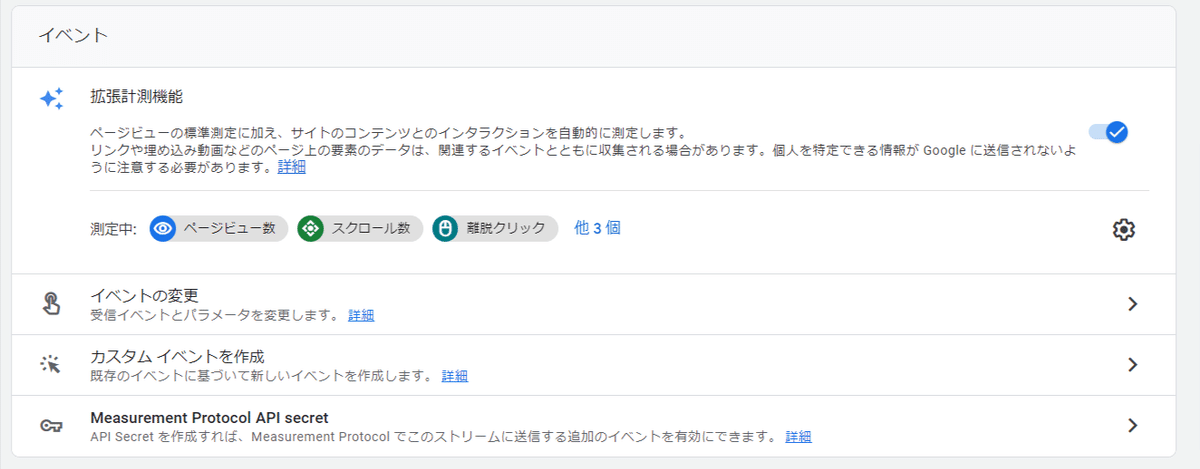Select the 離脱クリック chip label
This screenshot has width=1200, height=469.
pos(506,228)
